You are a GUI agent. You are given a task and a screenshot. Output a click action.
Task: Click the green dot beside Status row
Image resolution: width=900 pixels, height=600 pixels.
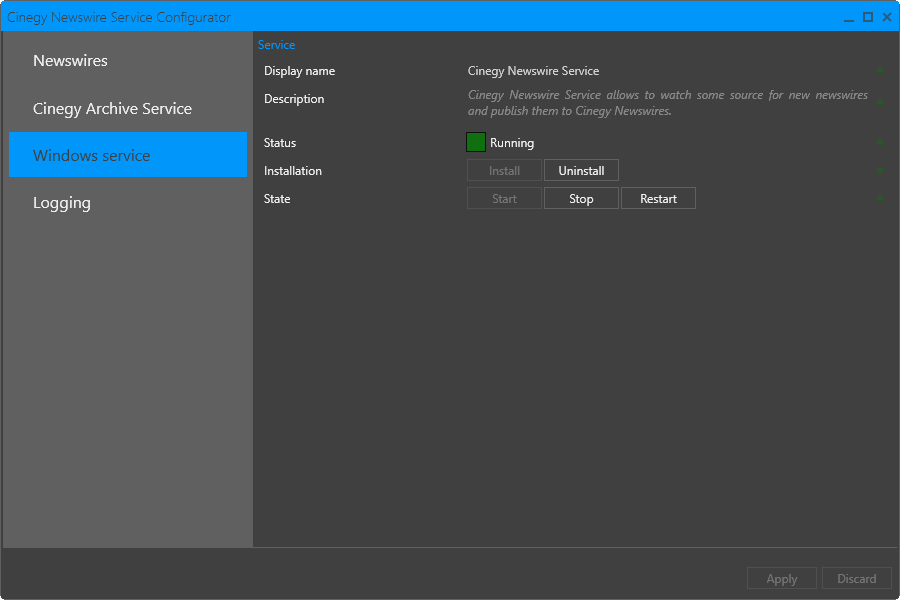tap(880, 142)
